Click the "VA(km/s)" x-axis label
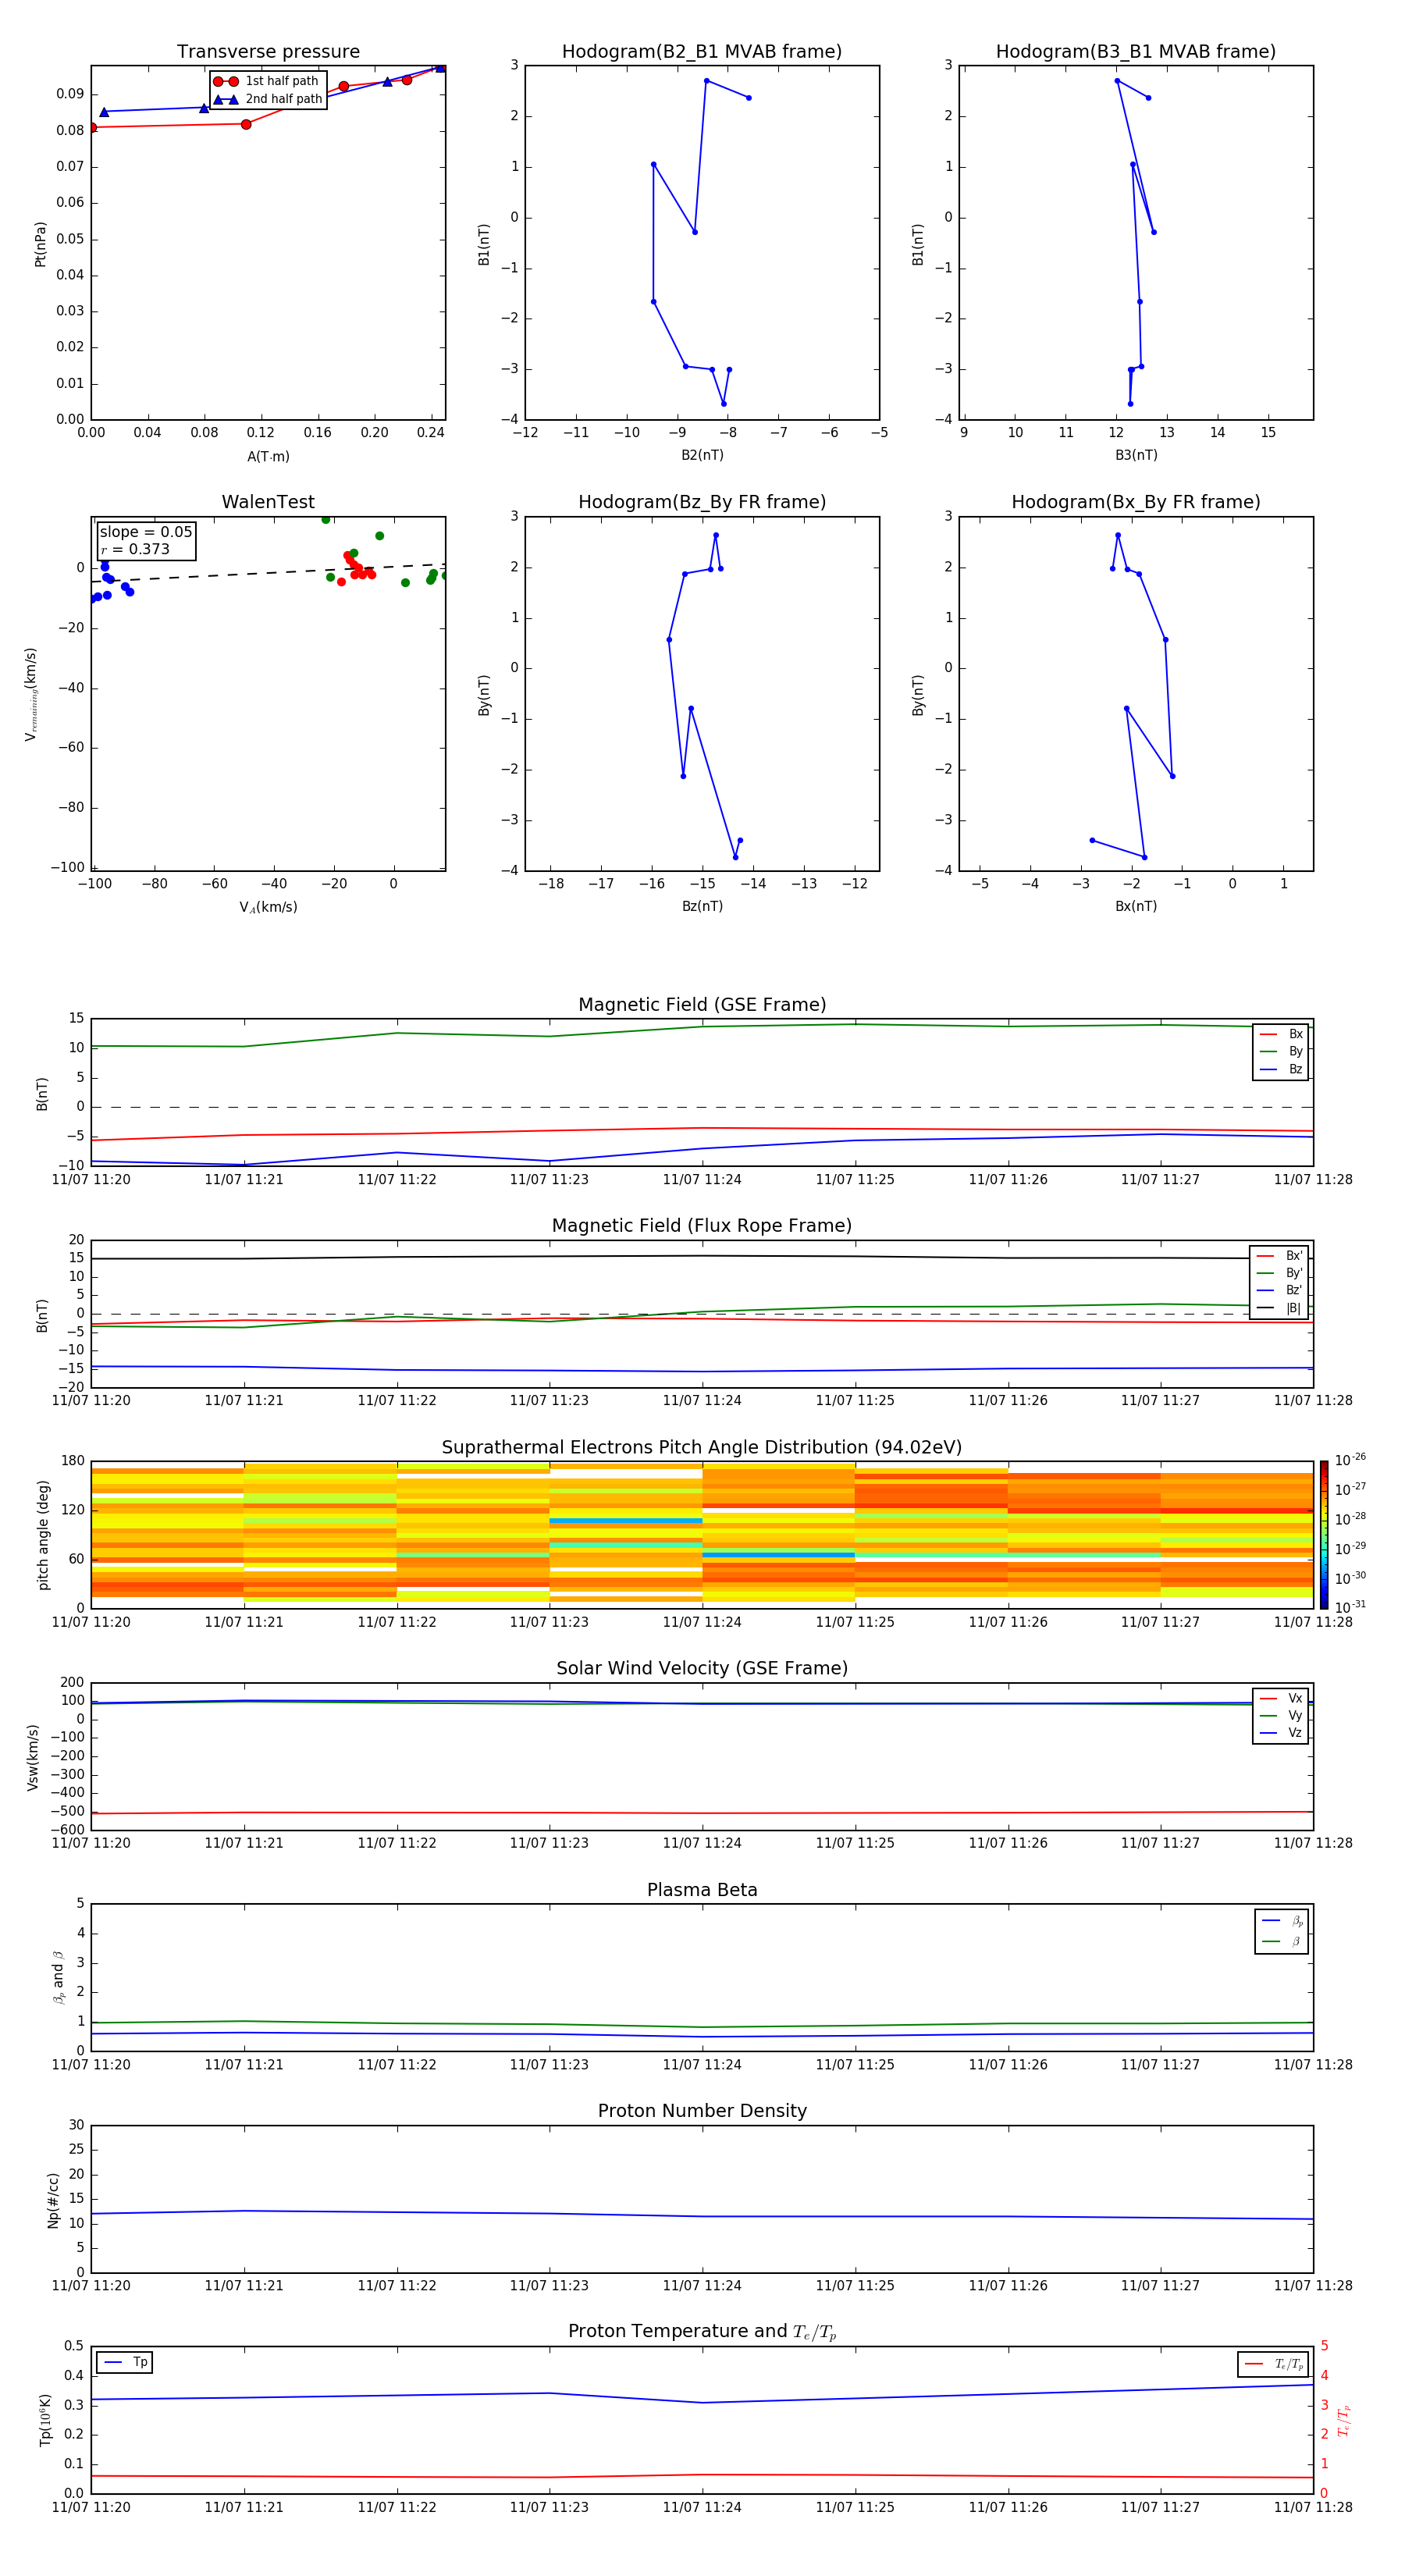Image resolution: width=1405 pixels, height=2576 pixels. 268,907
